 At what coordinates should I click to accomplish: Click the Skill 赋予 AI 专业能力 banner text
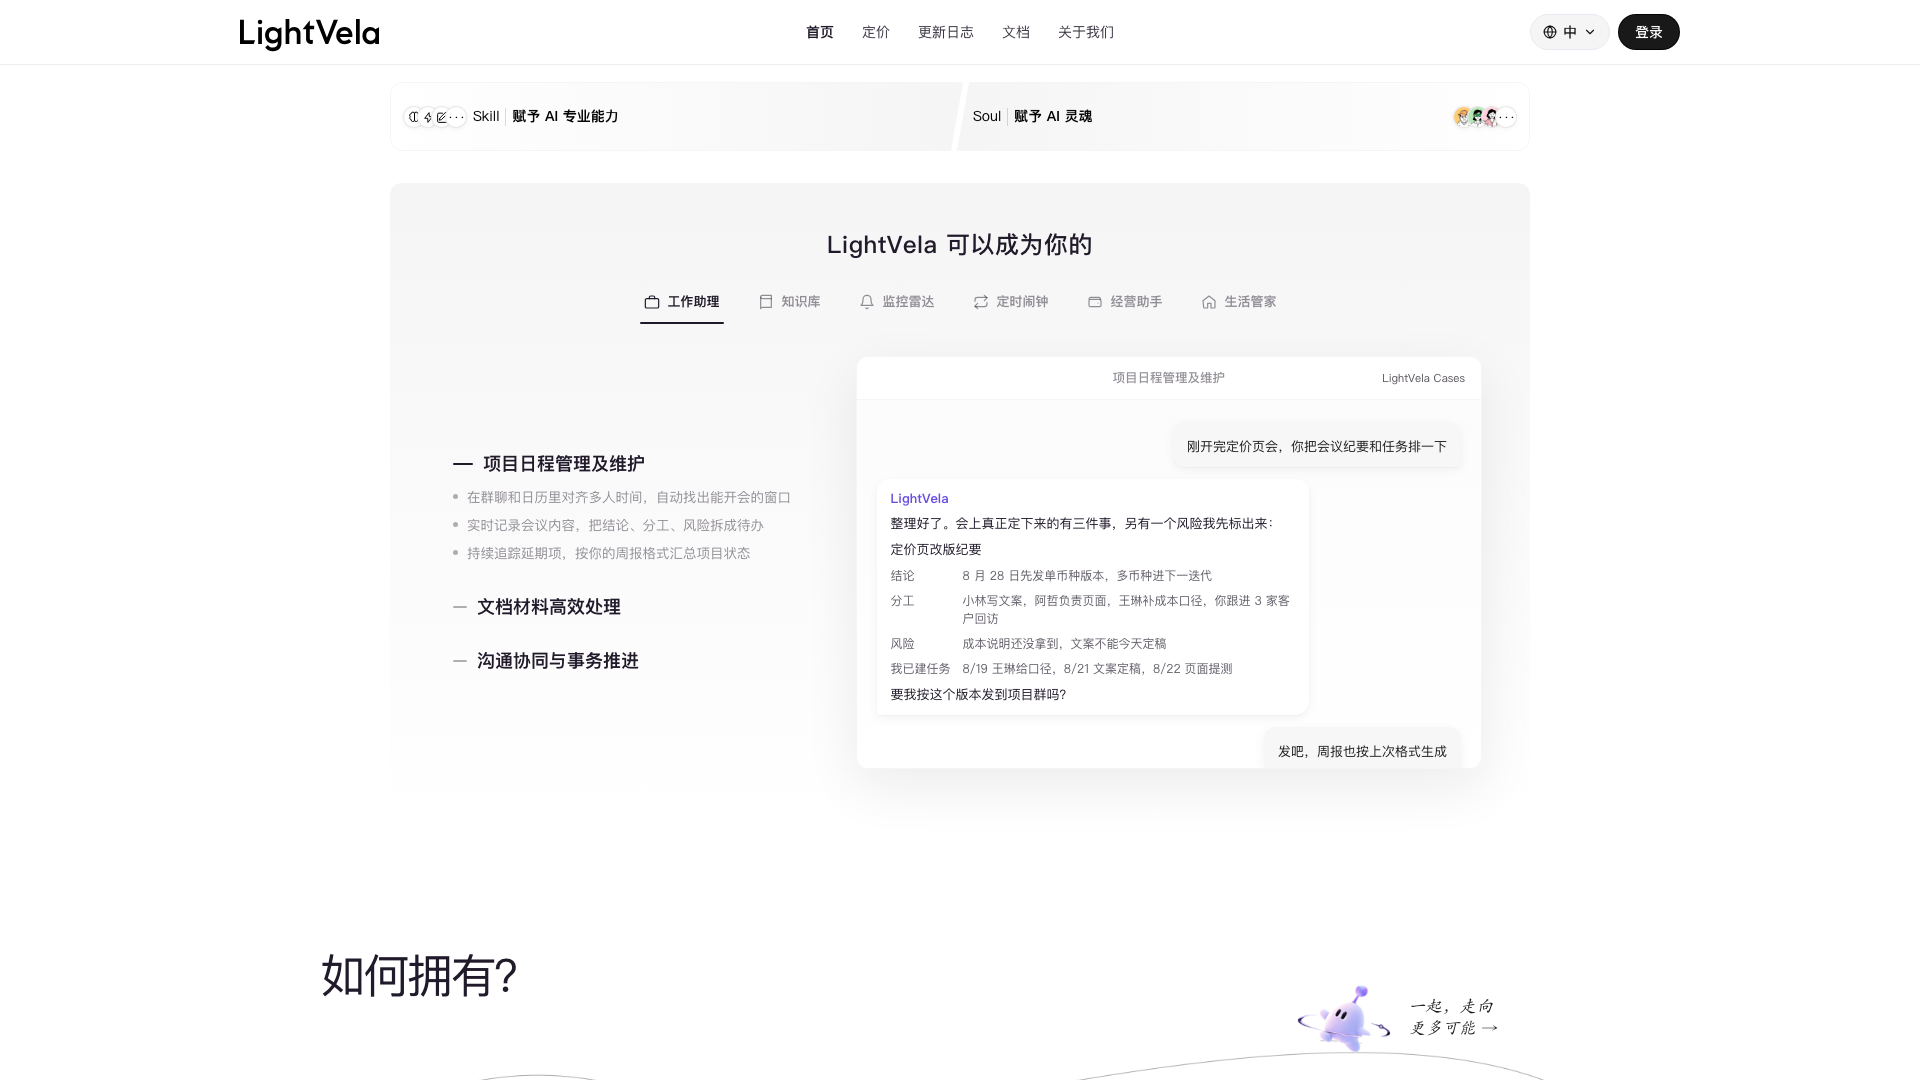(545, 116)
